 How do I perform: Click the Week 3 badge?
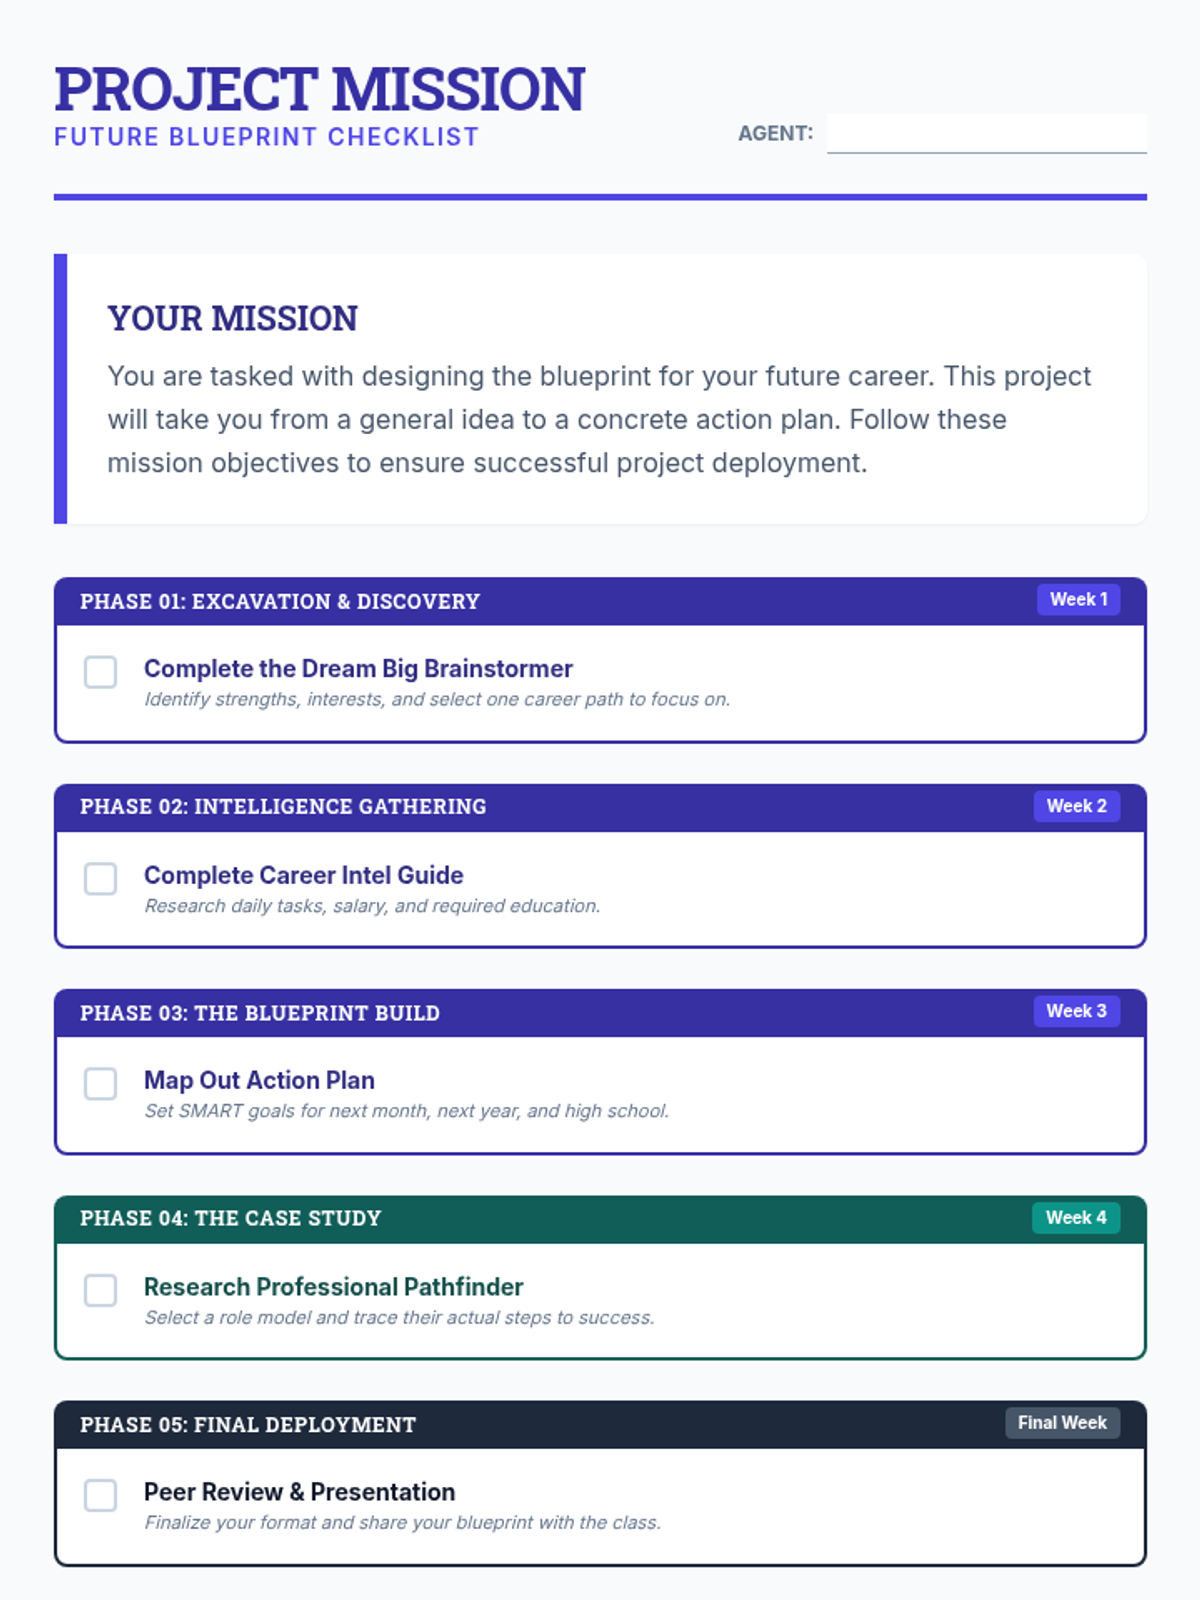(x=1076, y=1011)
